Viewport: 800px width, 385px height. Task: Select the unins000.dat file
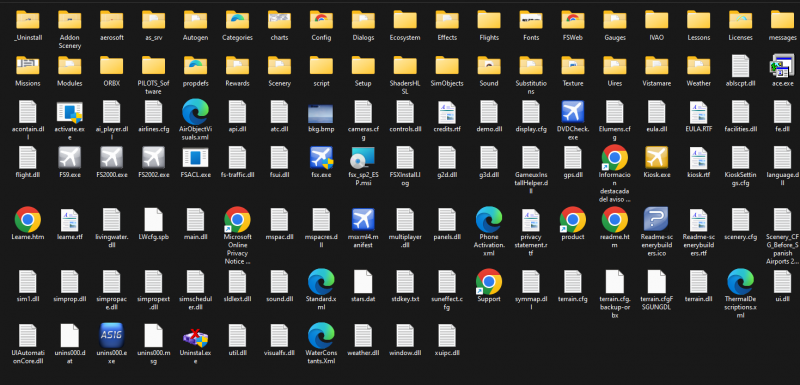[x=69, y=335]
